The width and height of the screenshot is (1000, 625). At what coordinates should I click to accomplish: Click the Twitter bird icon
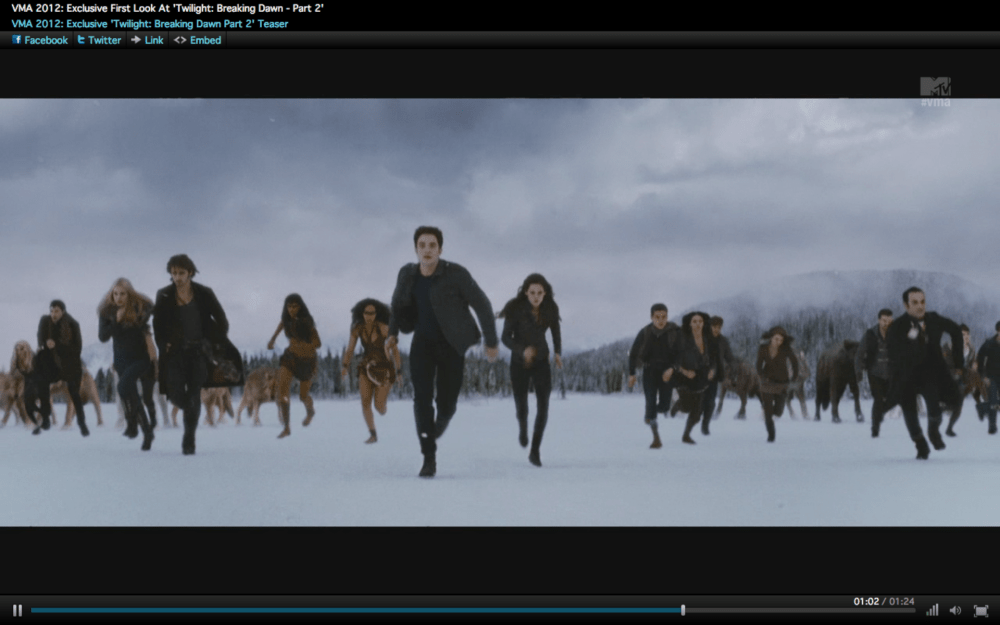click(81, 40)
